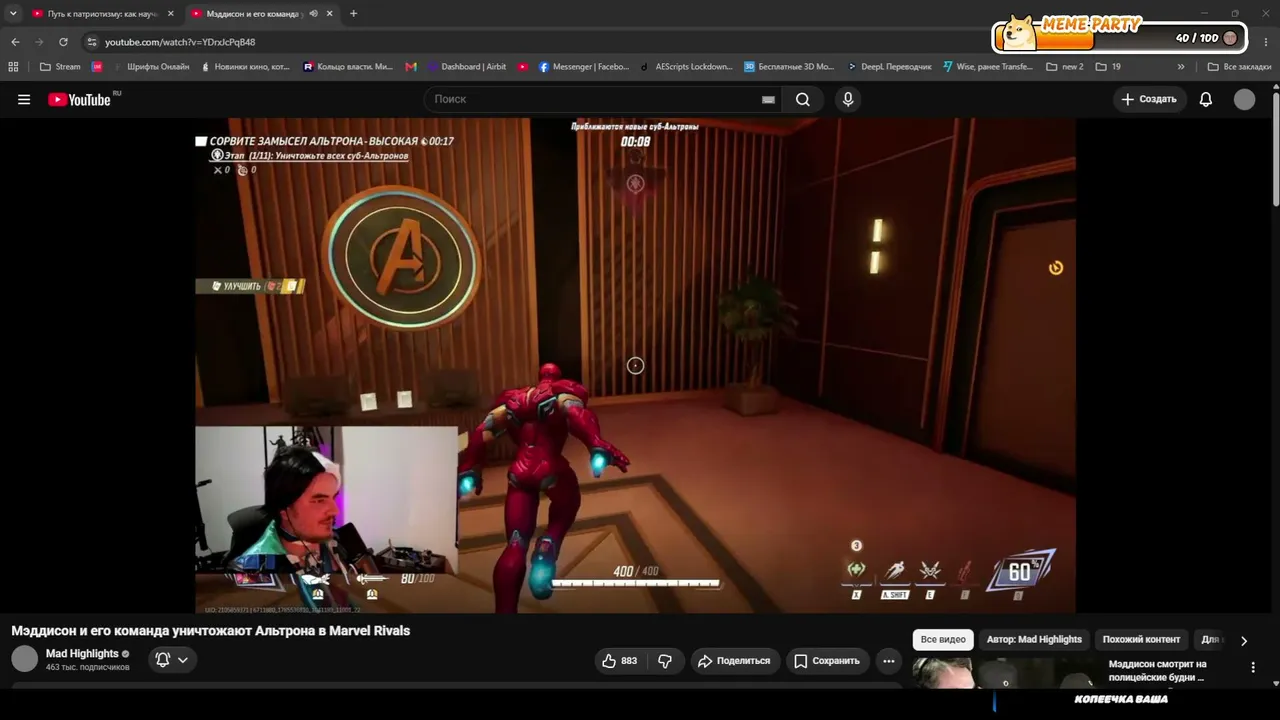Screen dimensions: 1280x720
Task: Close the 'Путь к патриотизму' tab
Action: [x=171, y=14]
